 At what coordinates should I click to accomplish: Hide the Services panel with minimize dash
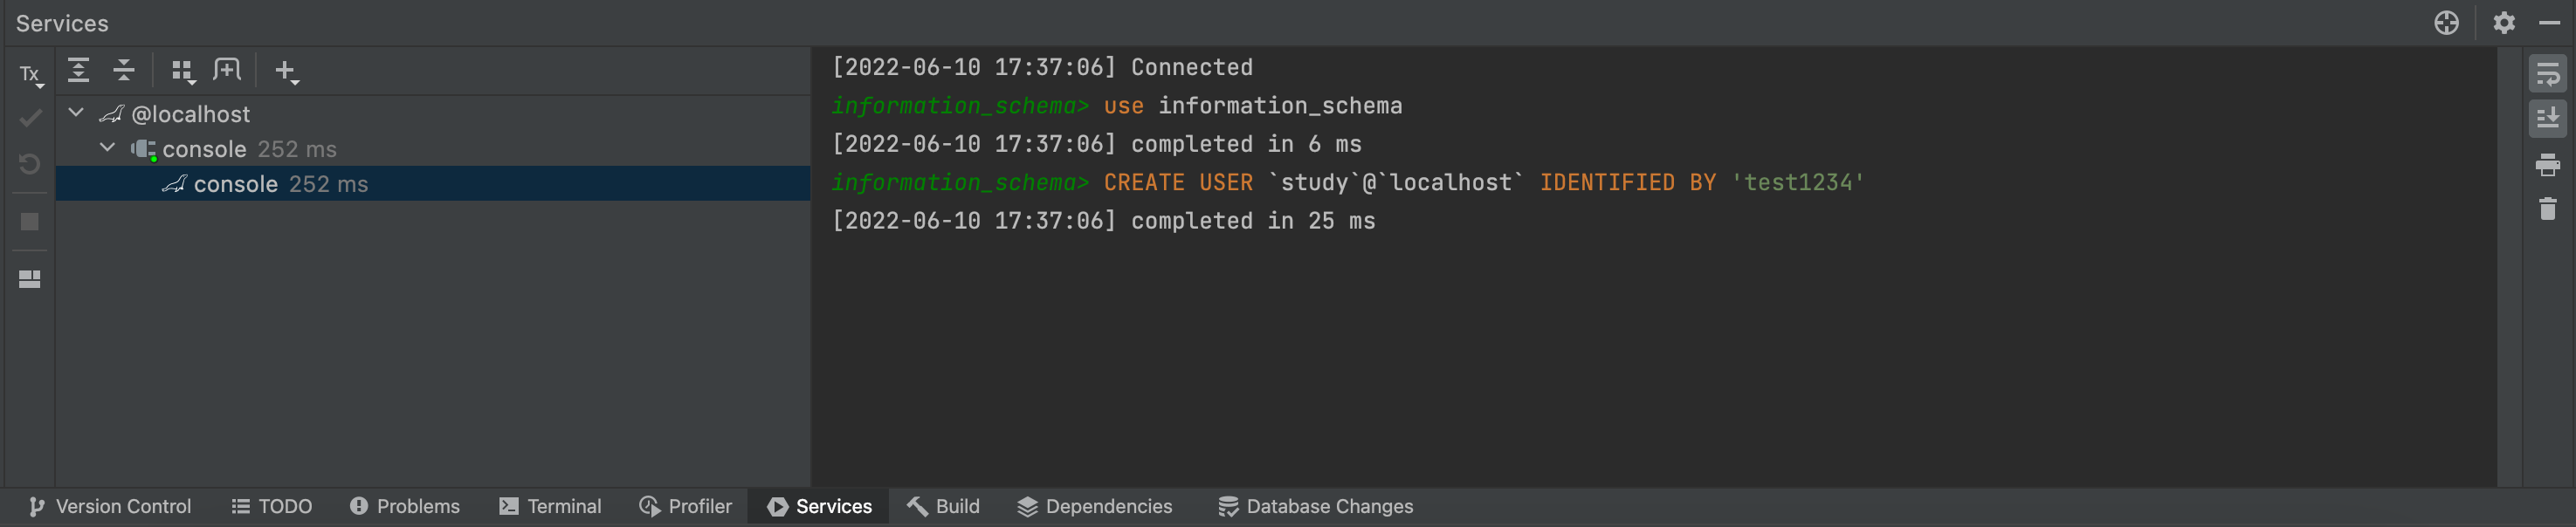click(x=2551, y=23)
